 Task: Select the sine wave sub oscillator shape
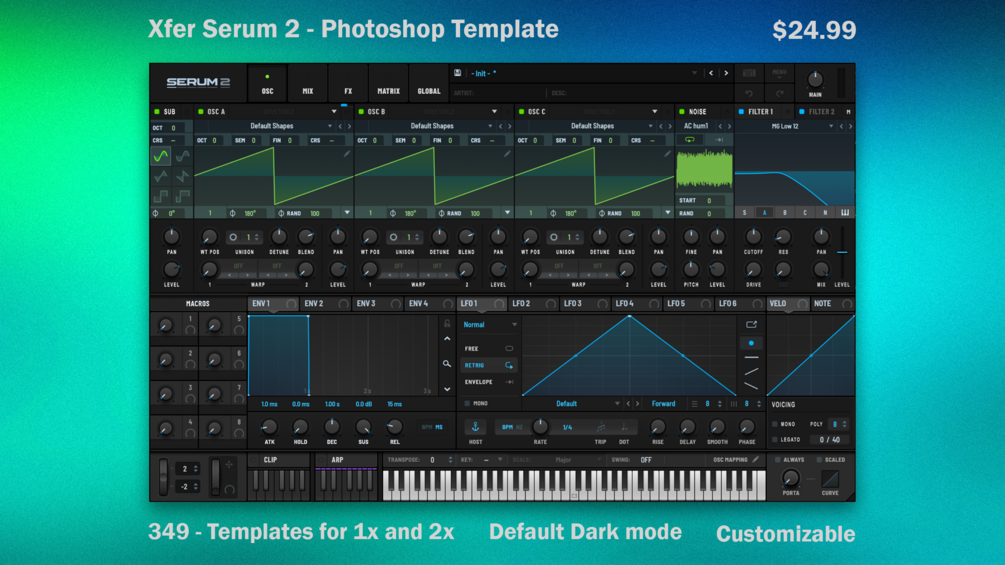pos(161,156)
